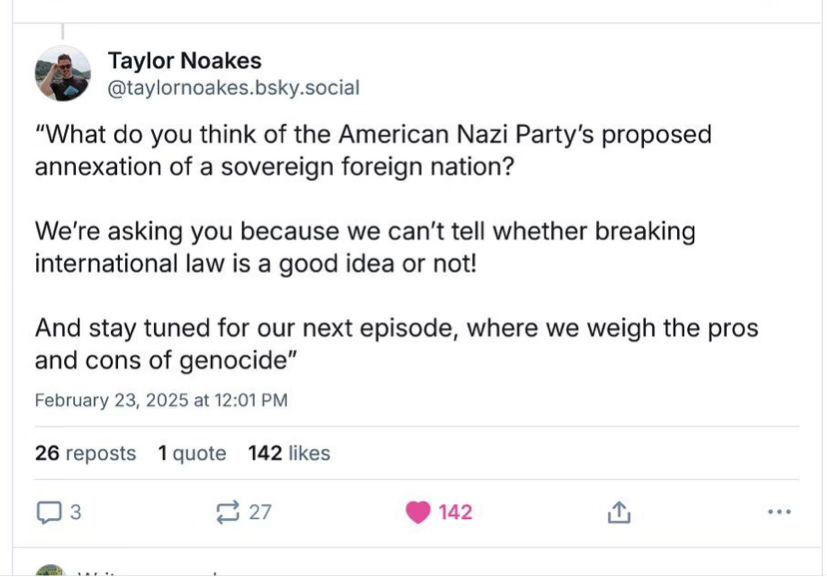Click the paragraph about the next episode

pyautogui.click(x=396, y=343)
